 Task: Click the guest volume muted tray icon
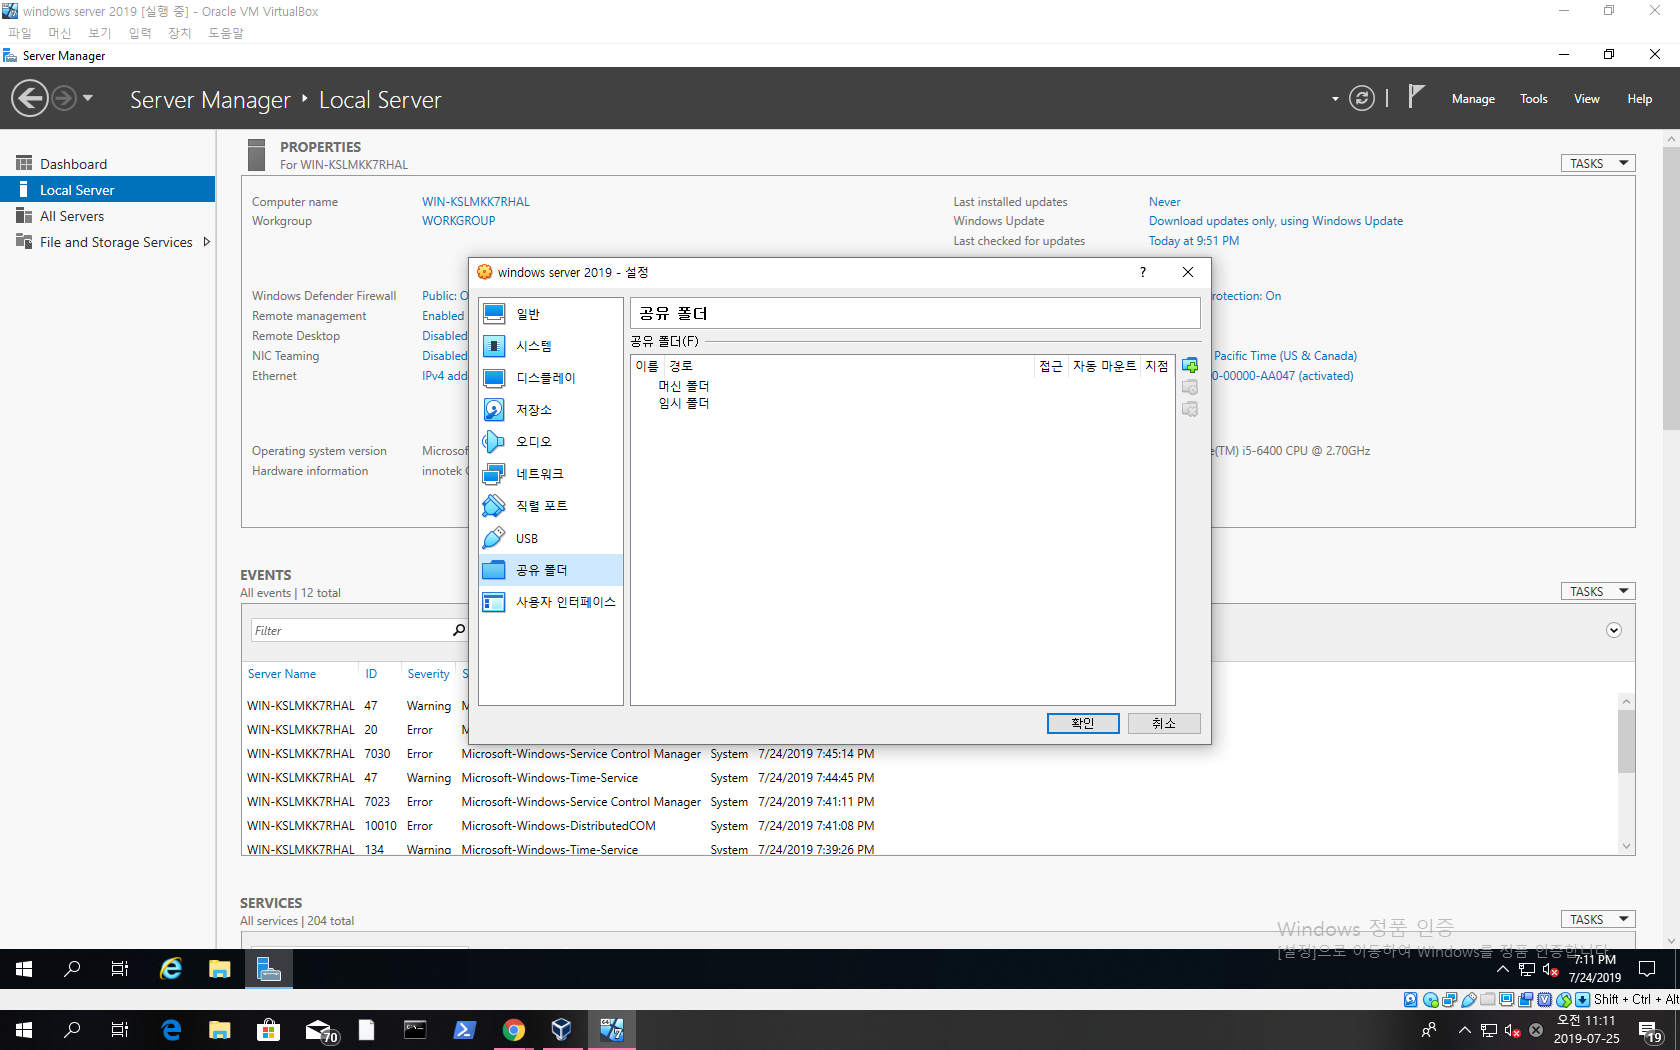click(x=1550, y=969)
